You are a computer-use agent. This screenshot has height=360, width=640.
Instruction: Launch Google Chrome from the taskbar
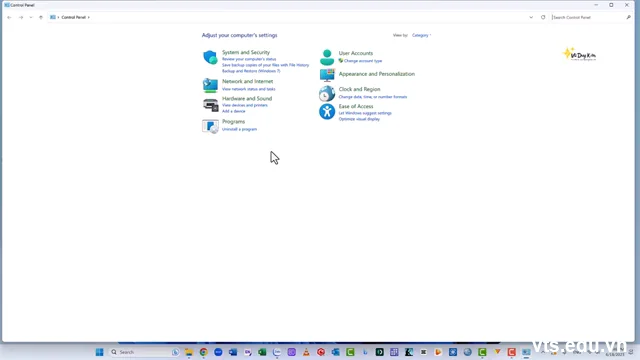(203, 352)
